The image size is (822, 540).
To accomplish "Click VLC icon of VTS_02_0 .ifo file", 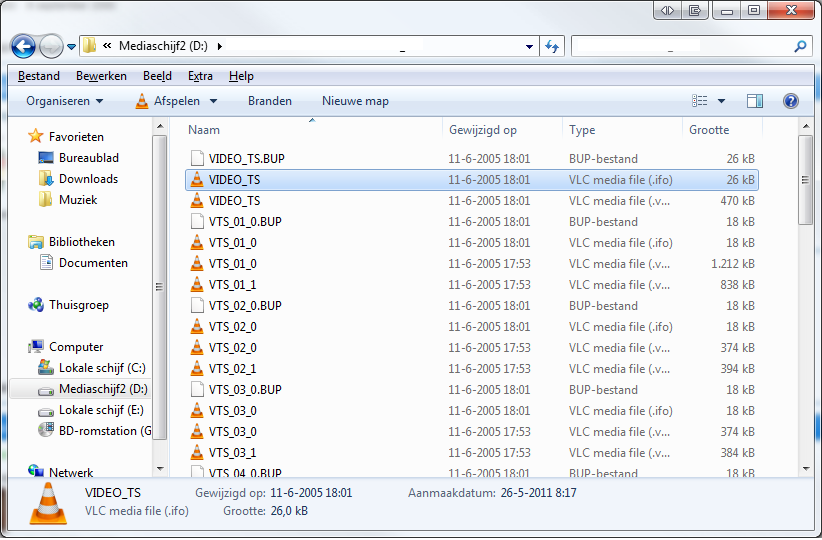I will 197,326.
